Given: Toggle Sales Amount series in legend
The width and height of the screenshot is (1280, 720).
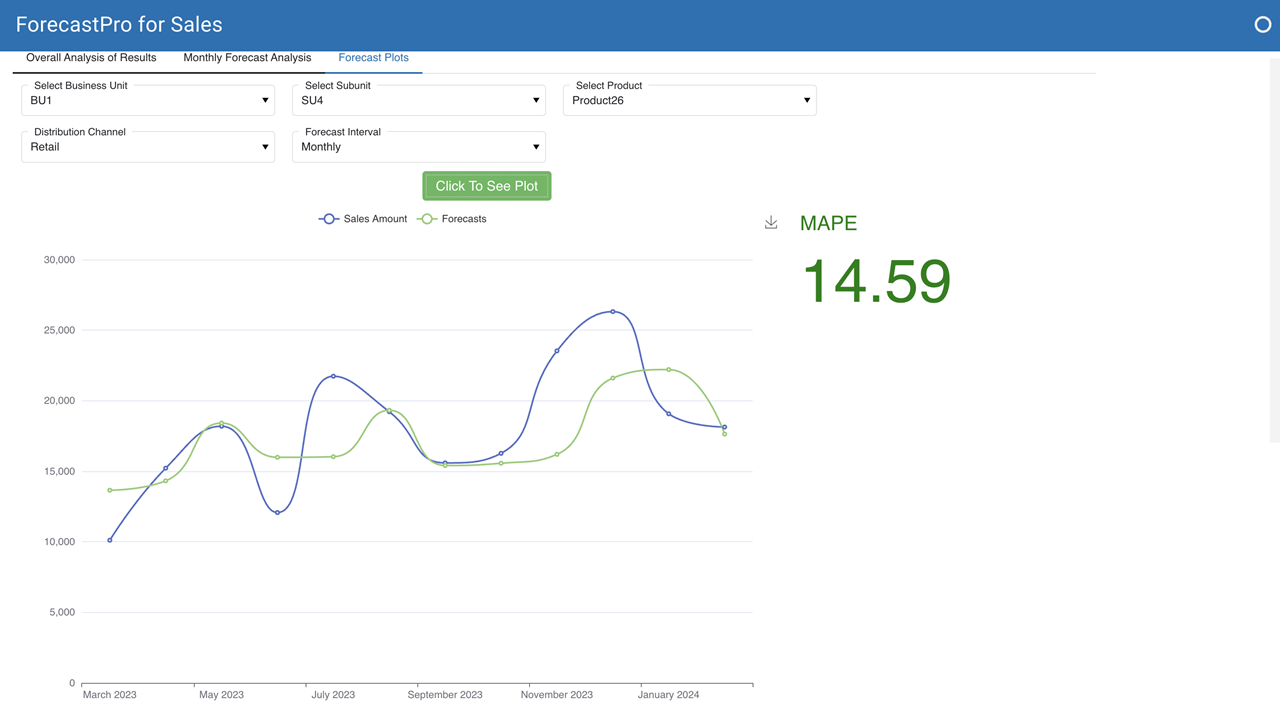Looking at the screenshot, I should coord(363,219).
